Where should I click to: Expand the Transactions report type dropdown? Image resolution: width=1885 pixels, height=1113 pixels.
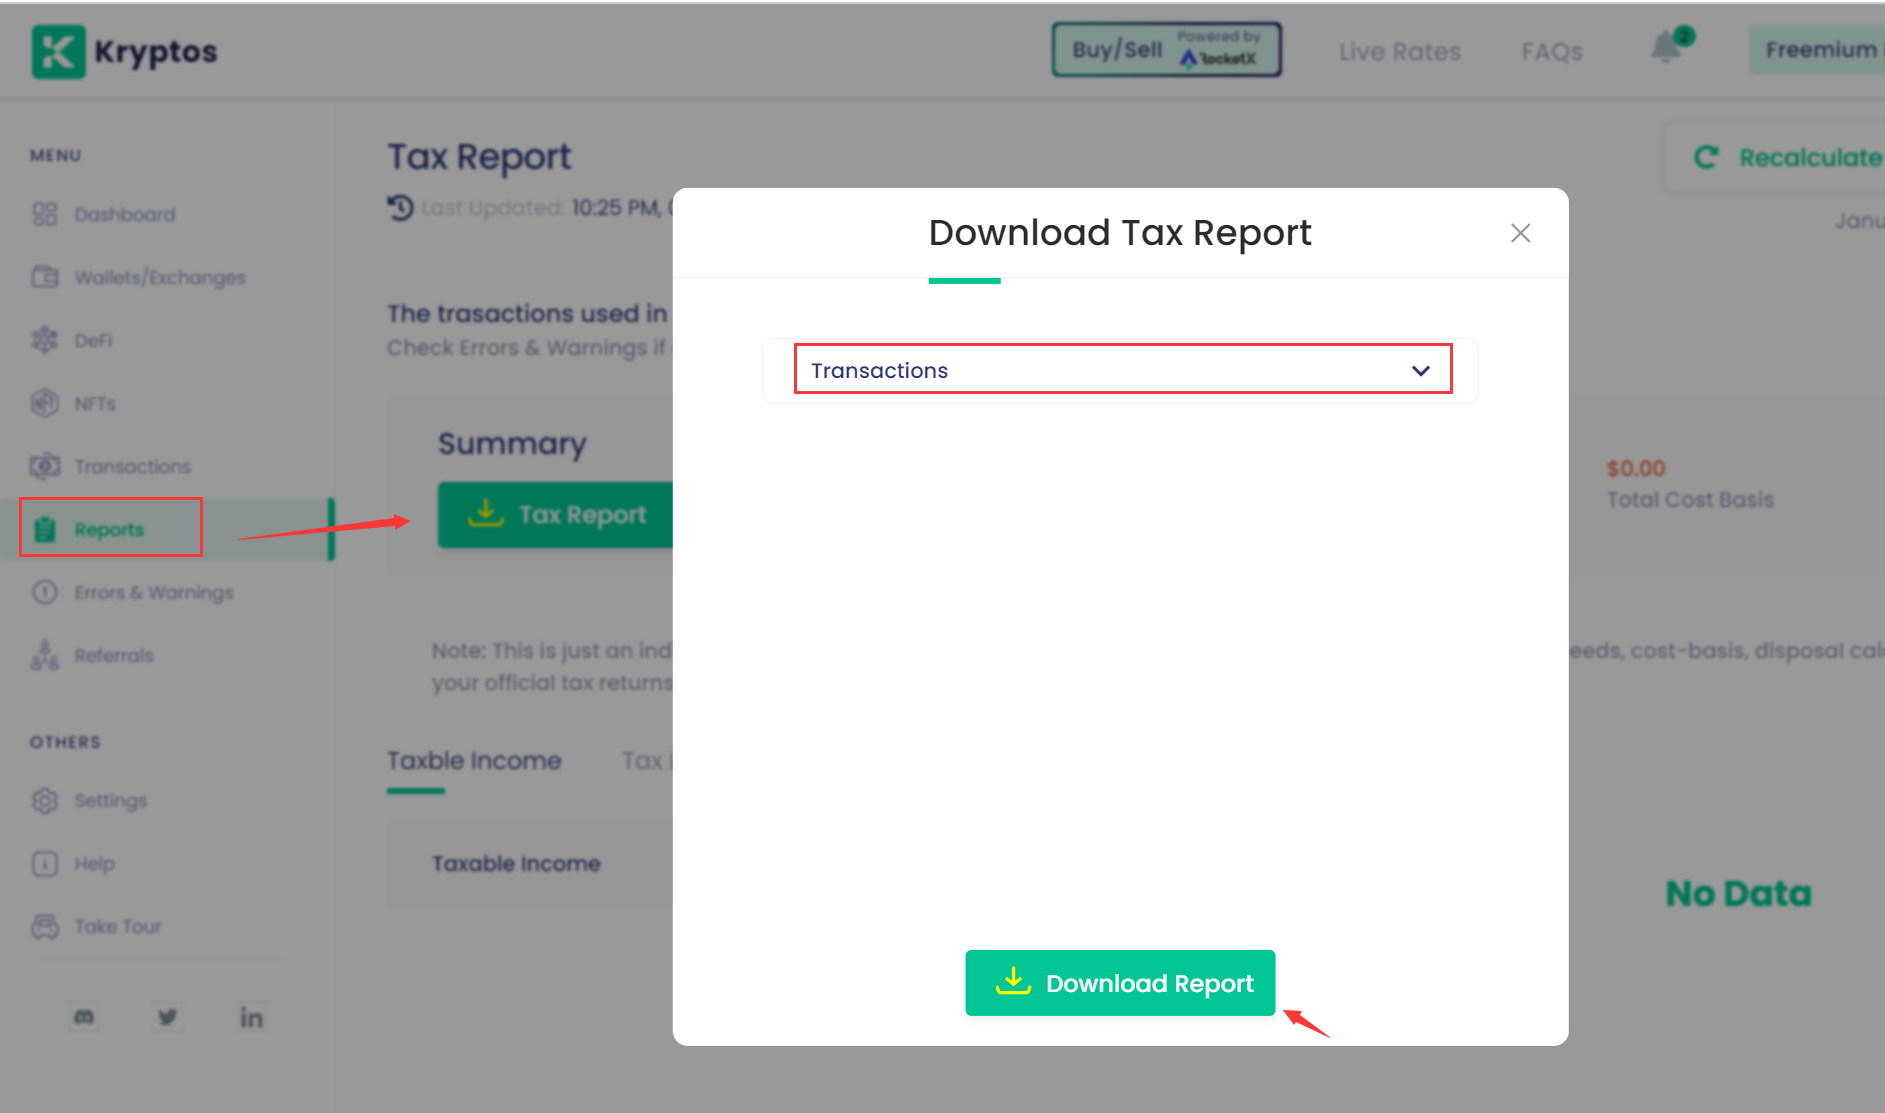click(x=1120, y=370)
